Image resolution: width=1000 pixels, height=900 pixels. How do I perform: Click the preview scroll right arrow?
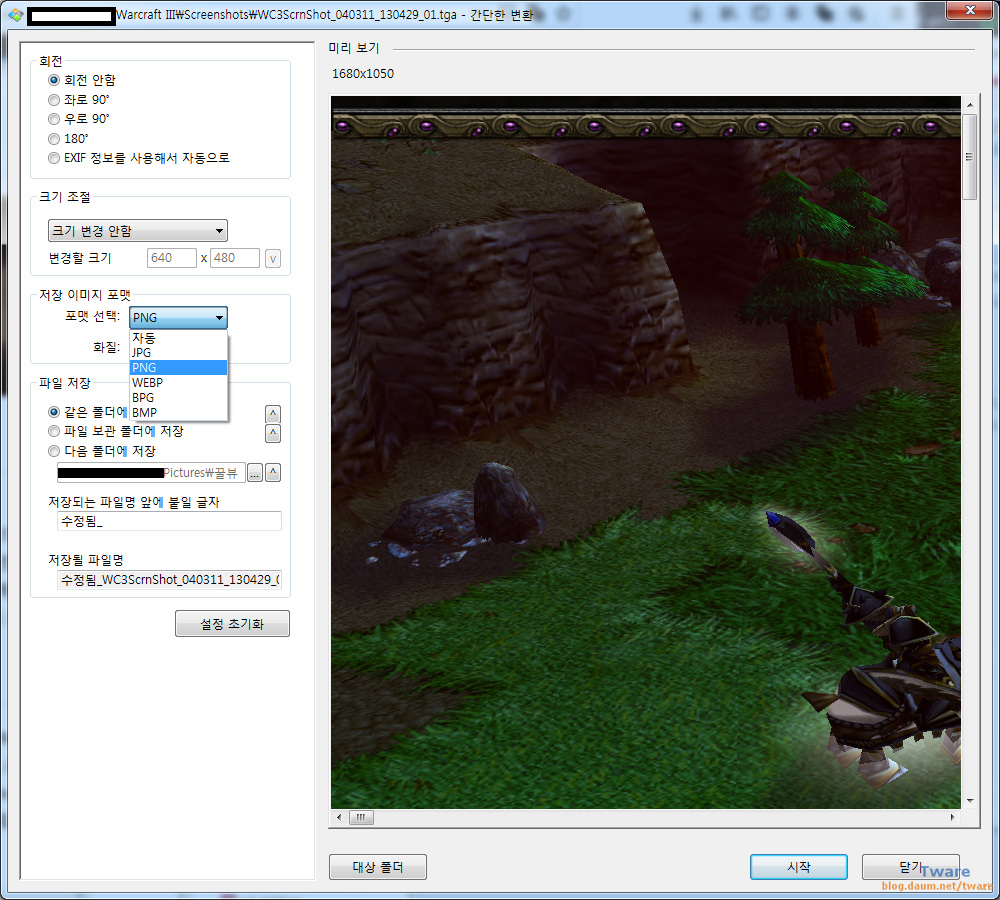[x=952, y=817]
